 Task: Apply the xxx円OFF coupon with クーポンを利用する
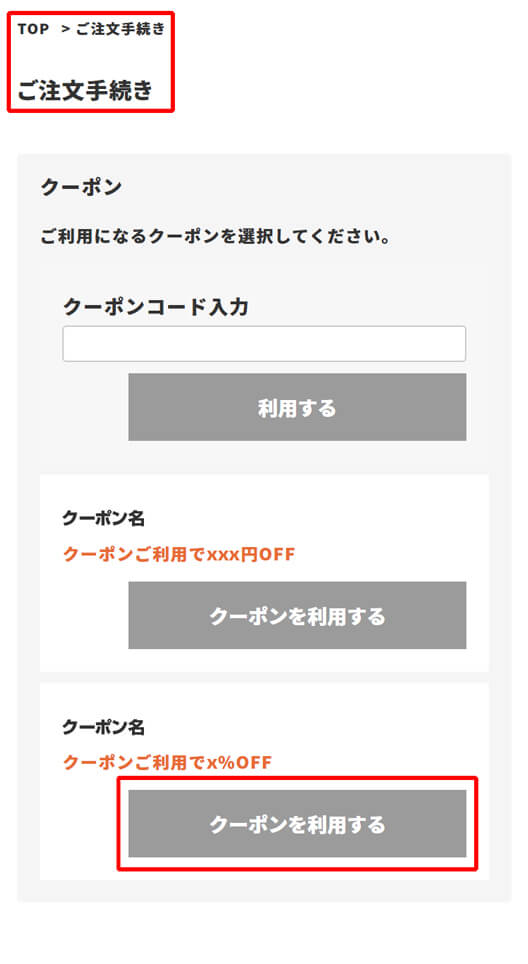point(297,615)
